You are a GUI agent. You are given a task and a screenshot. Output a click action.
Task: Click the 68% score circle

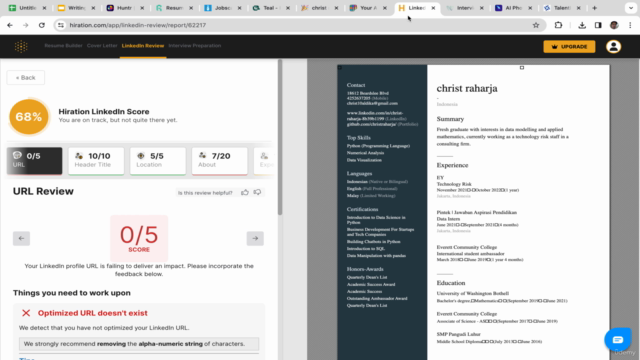click(x=29, y=117)
